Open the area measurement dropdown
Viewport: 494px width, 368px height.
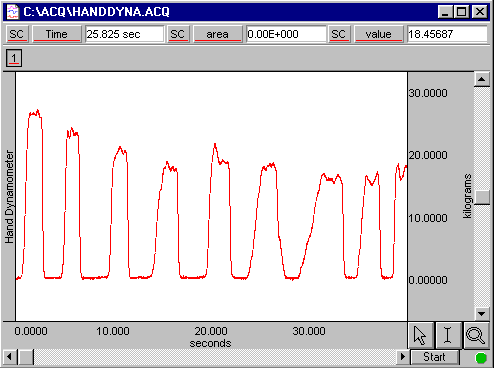pos(217,34)
